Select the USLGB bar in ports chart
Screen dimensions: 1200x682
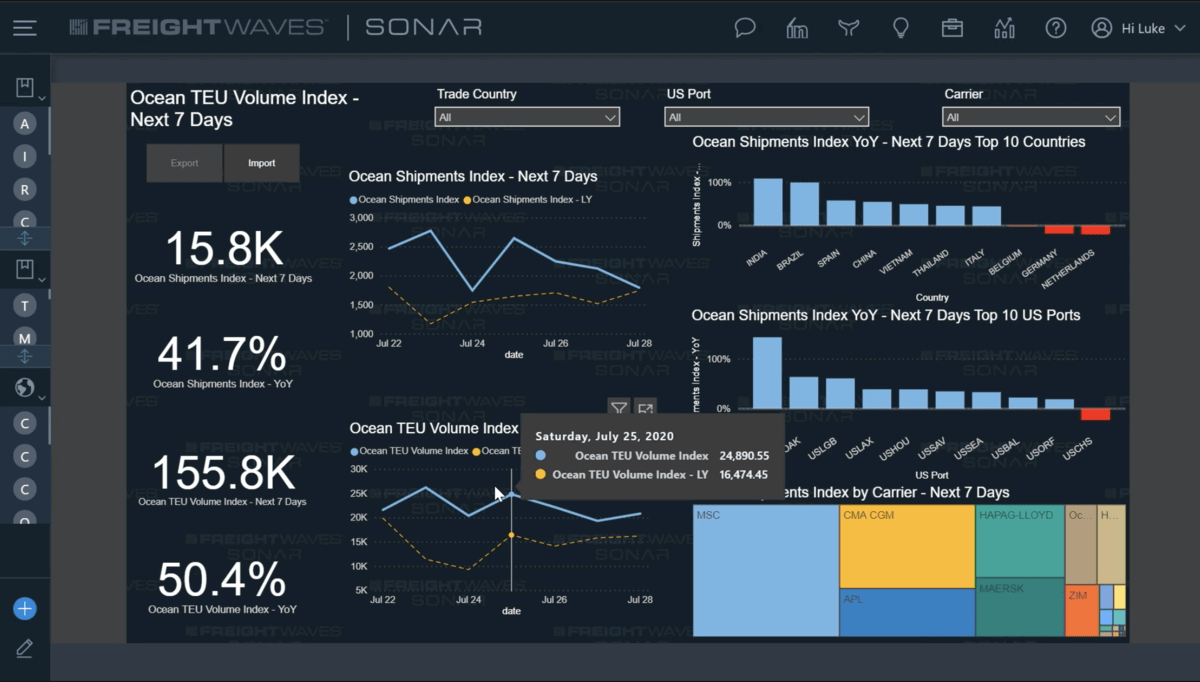pyautogui.click(x=841, y=393)
